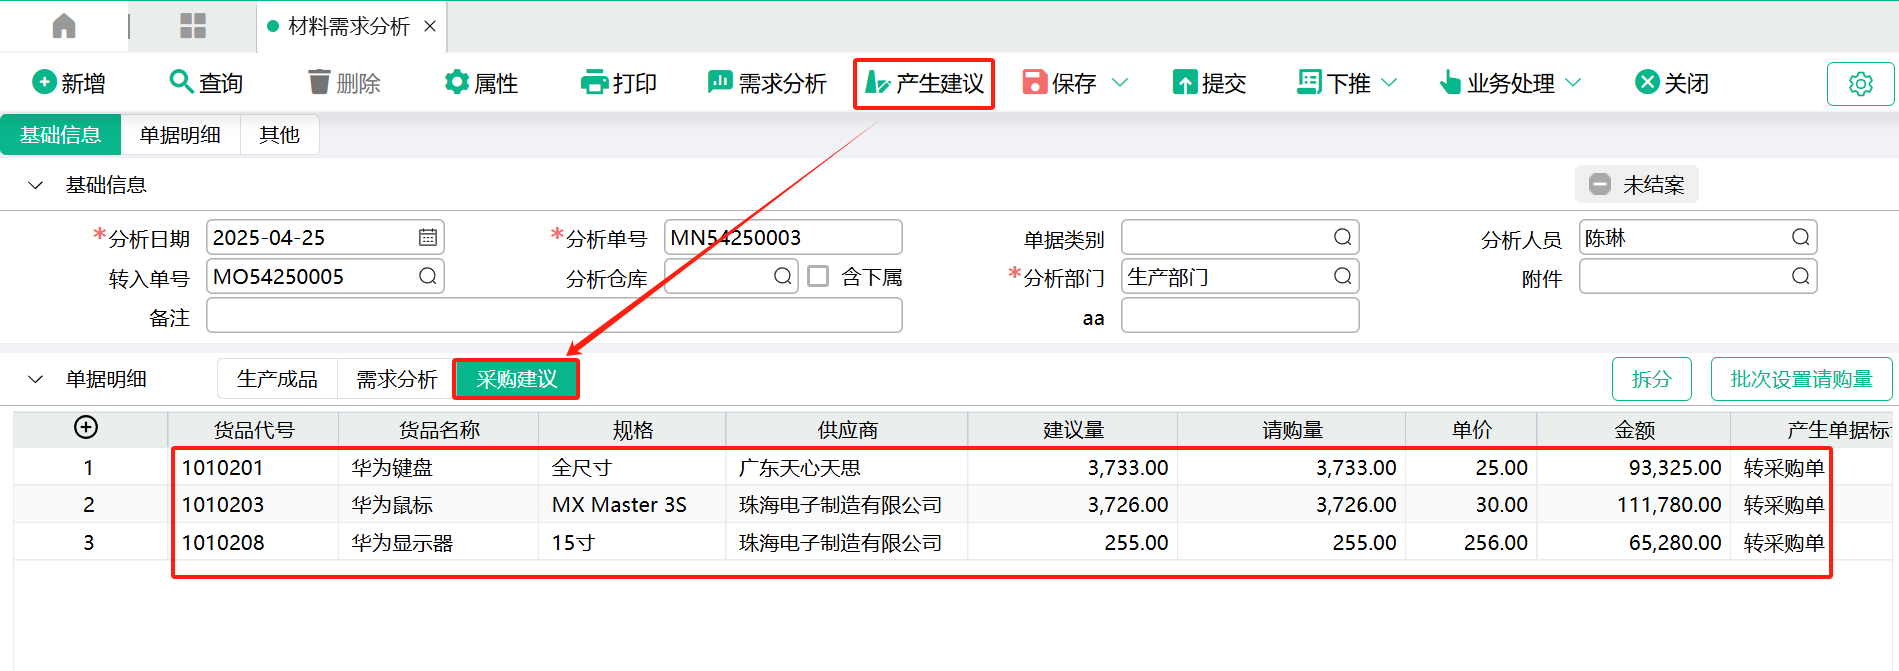Image resolution: width=1899 pixels, height=671 pixels.
Task: Expand the 业务处理 dropdown arrow
Action: (1573, 83)
